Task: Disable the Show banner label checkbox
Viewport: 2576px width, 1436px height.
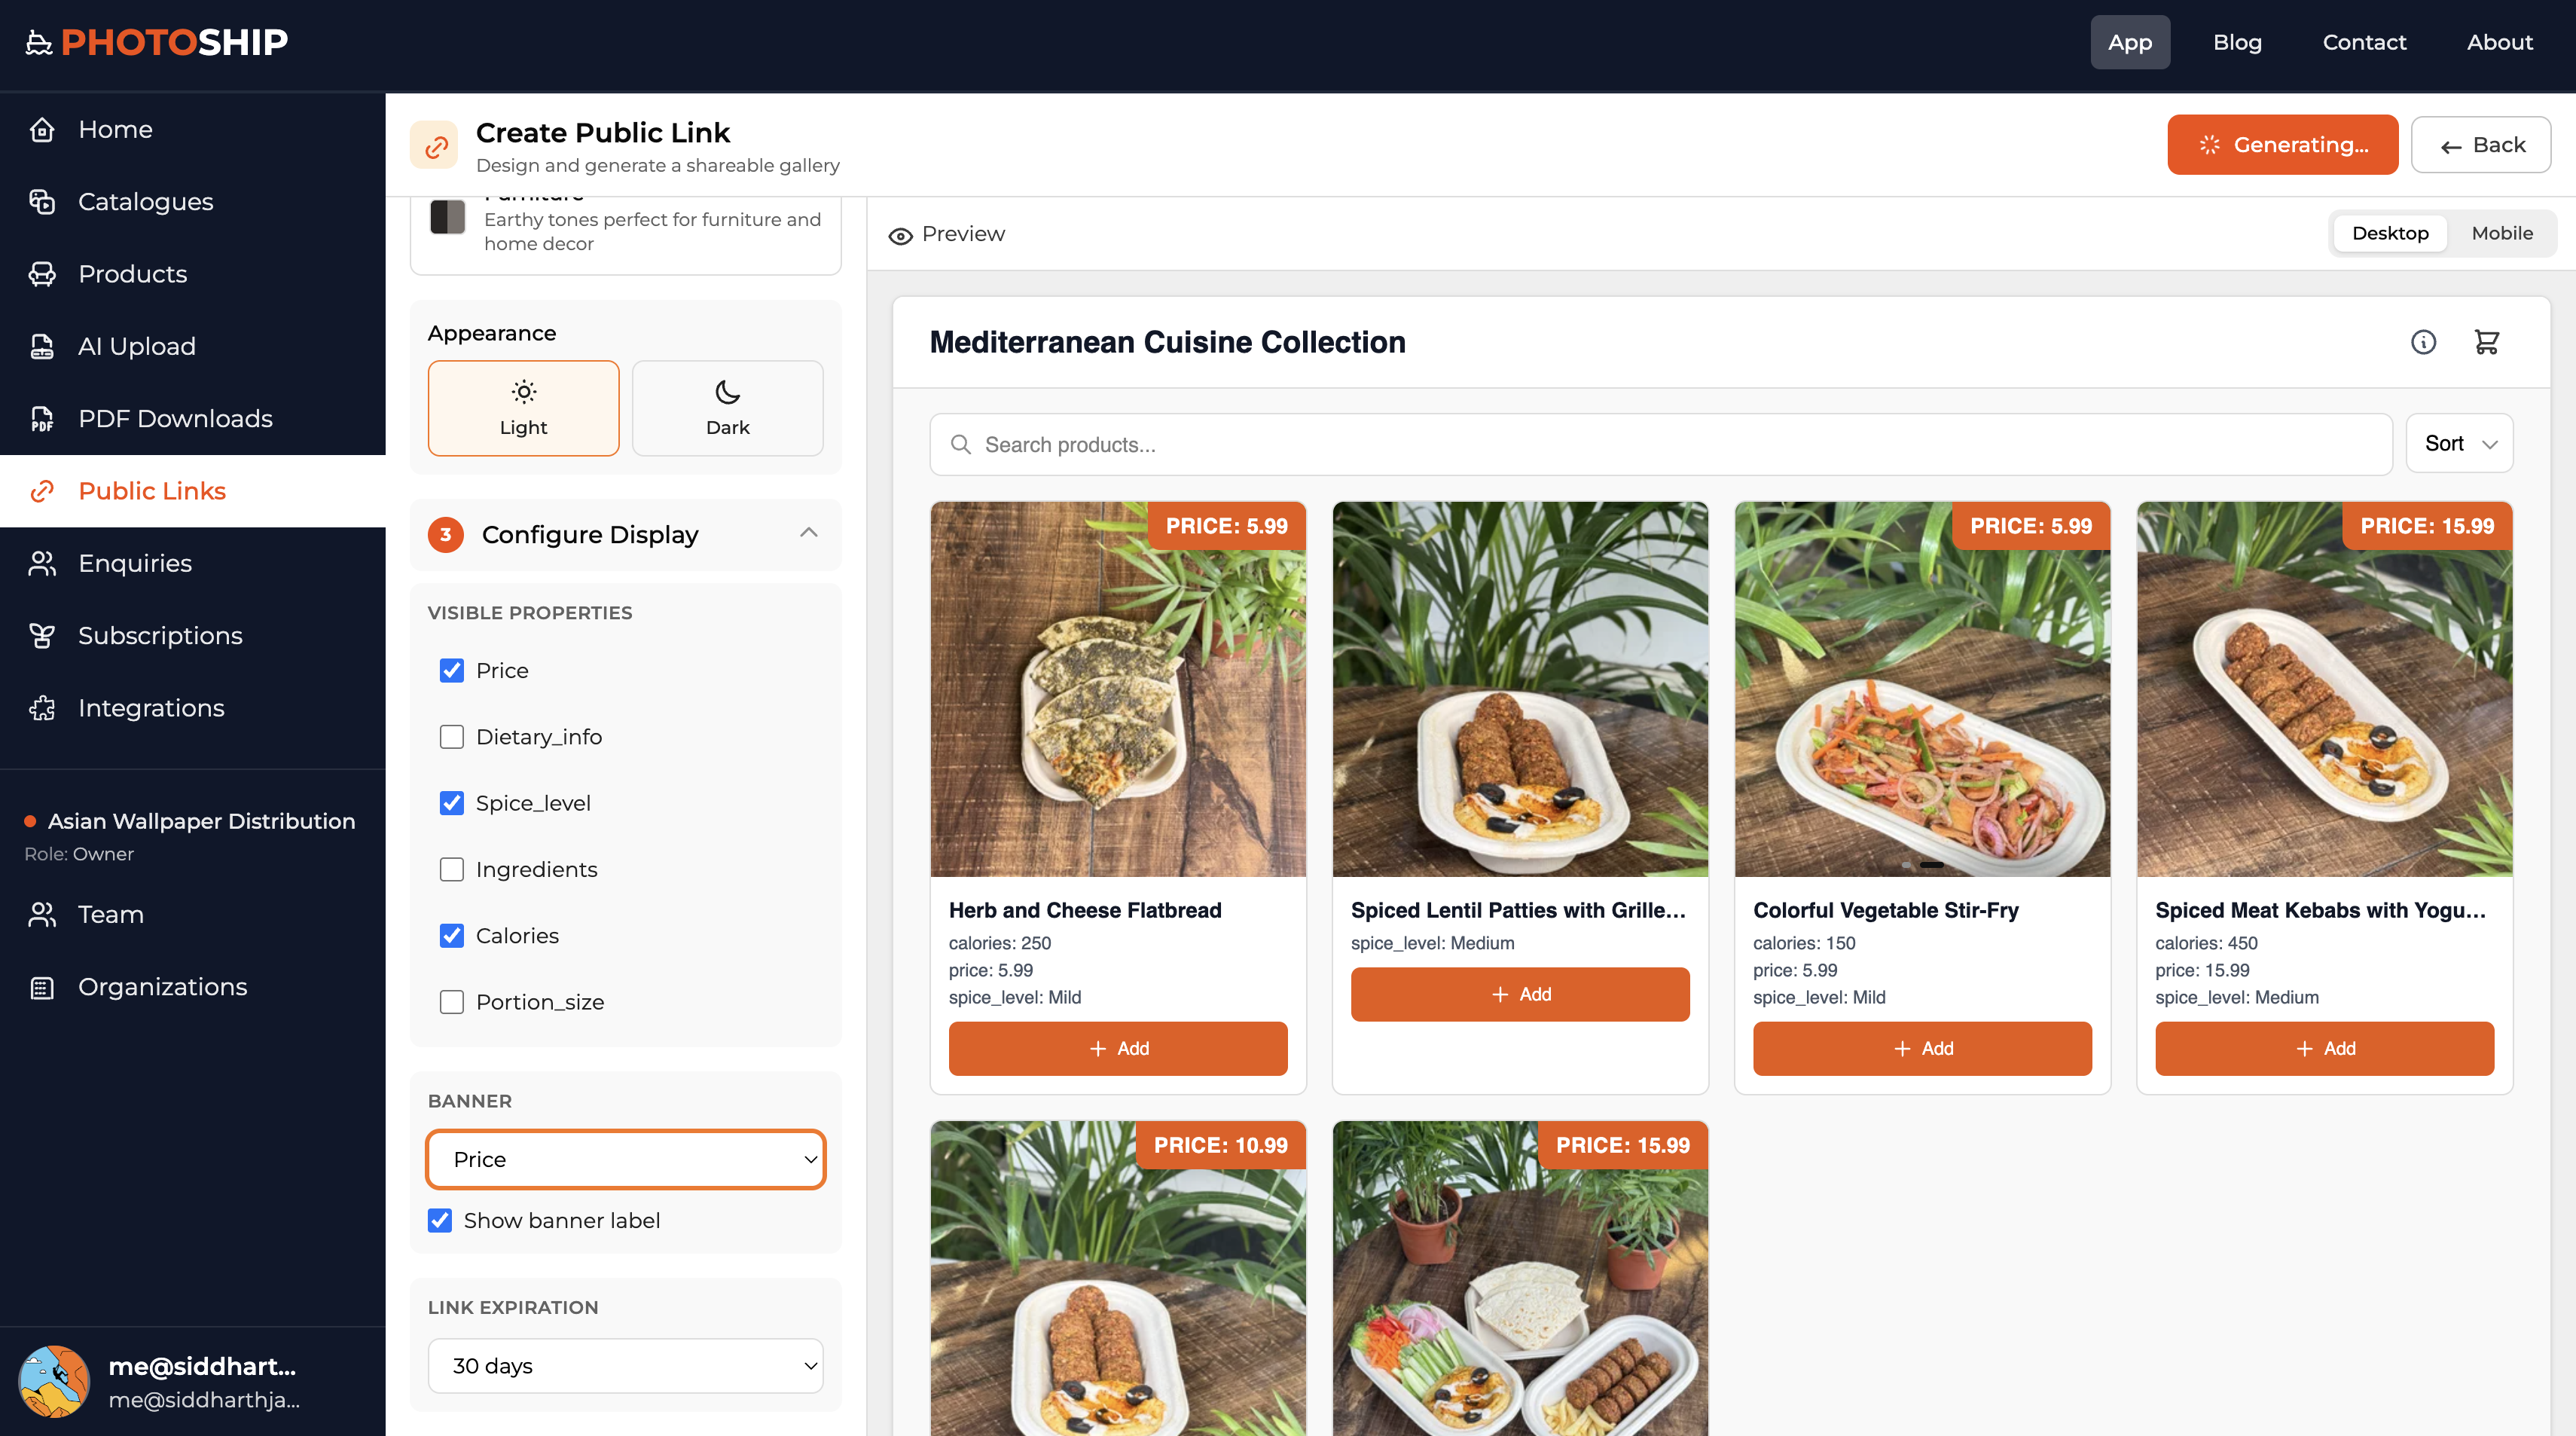Action: coord(440,1220)
